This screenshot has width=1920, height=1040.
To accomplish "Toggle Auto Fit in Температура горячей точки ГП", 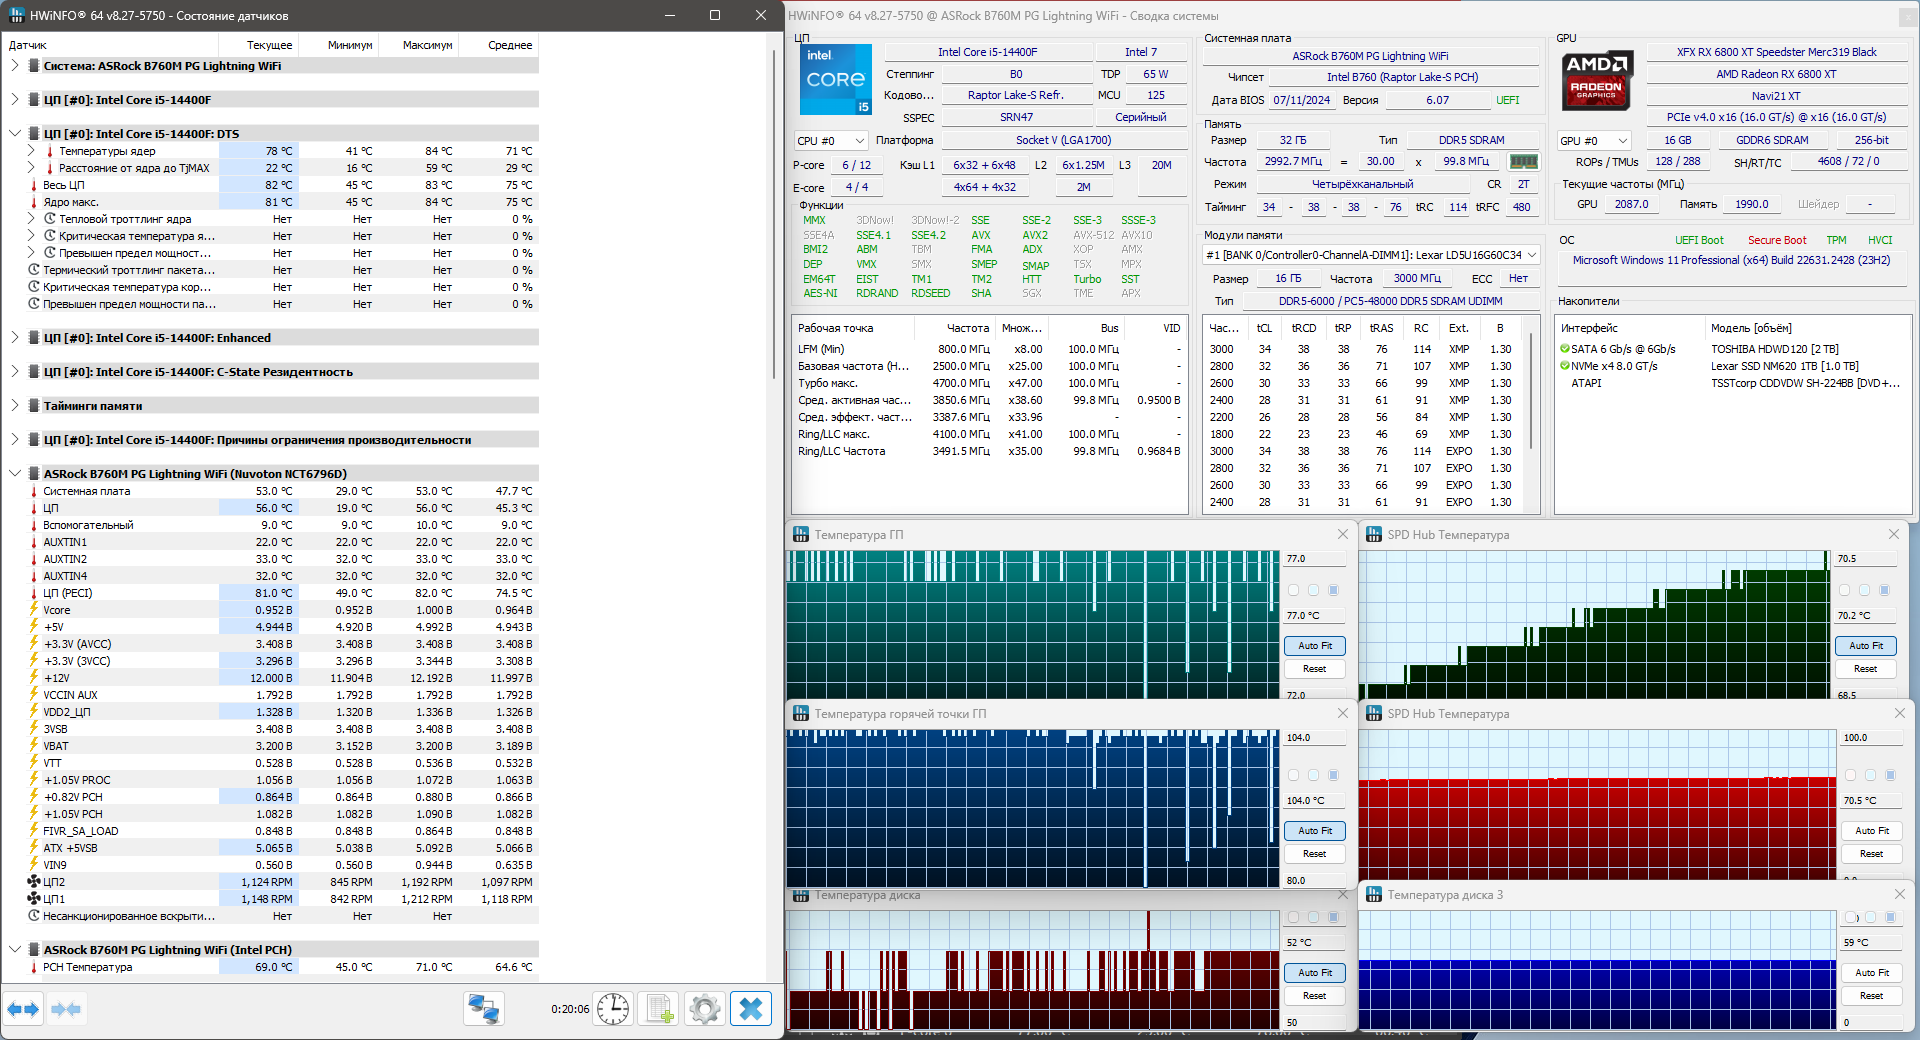I will tap(1314, 831).
